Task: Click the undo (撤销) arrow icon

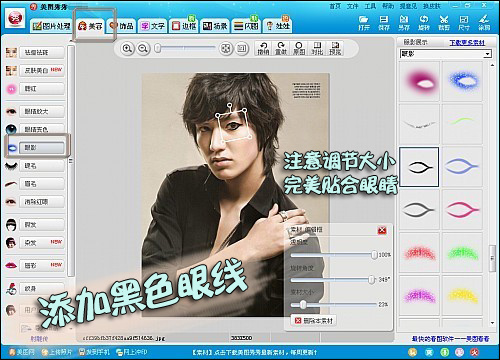Action: point(263,48)
